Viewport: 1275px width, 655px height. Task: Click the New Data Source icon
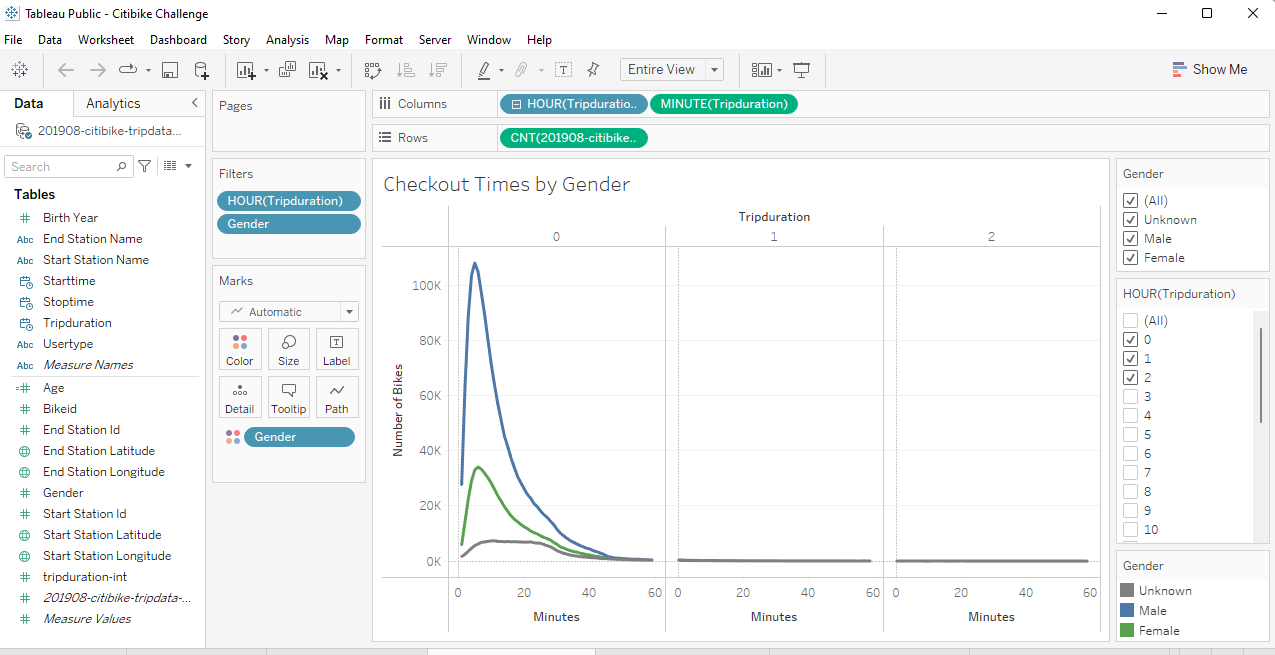tap(201, 70)
